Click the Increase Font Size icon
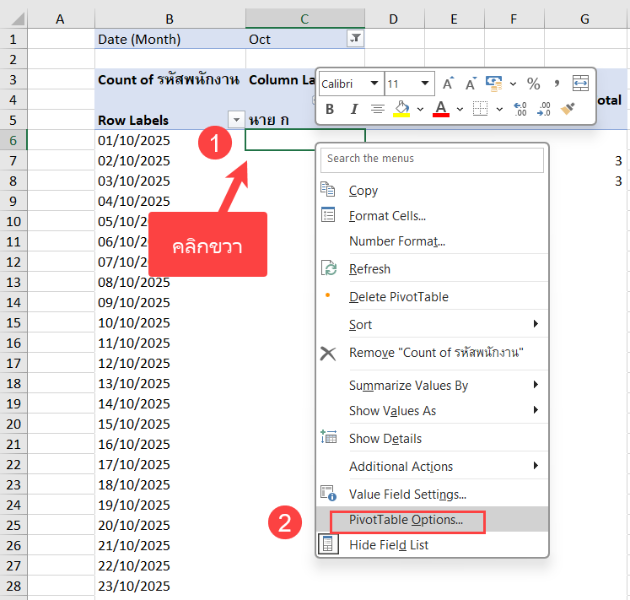This screenshot has height=600, width=630. coord(448,84)
